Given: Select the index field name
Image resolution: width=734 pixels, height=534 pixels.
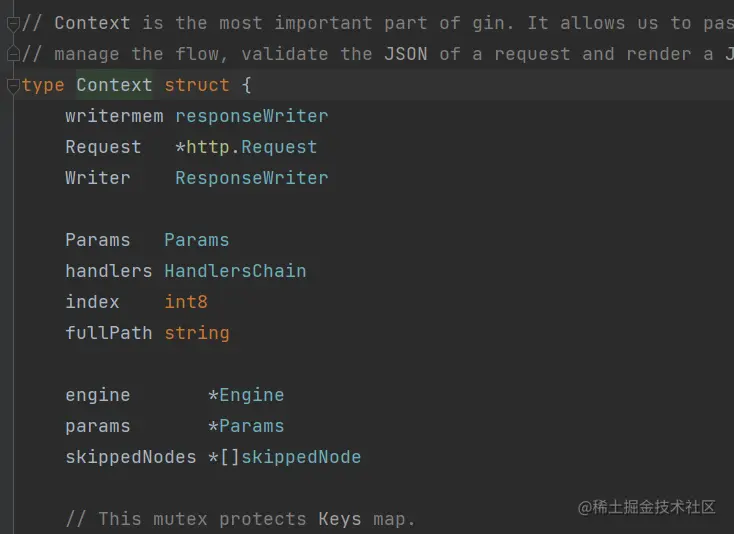Looking at the screenshot, I should pos(92,302).
